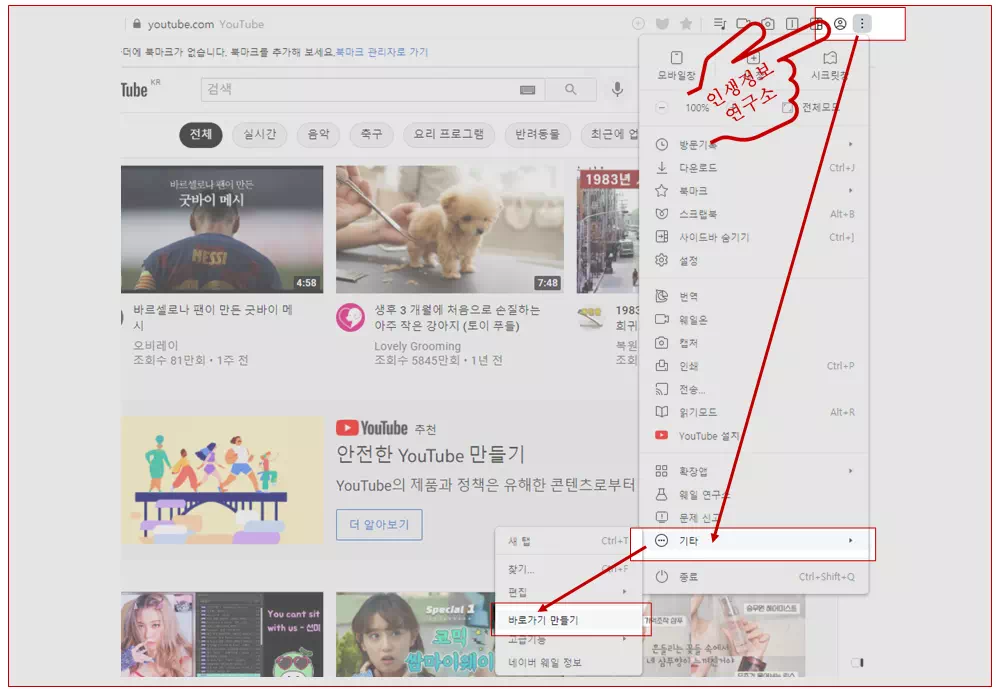Click the minus button to zoom out
Image resolution: width=996 pixels, height=690 pixels.
point(660,106)
